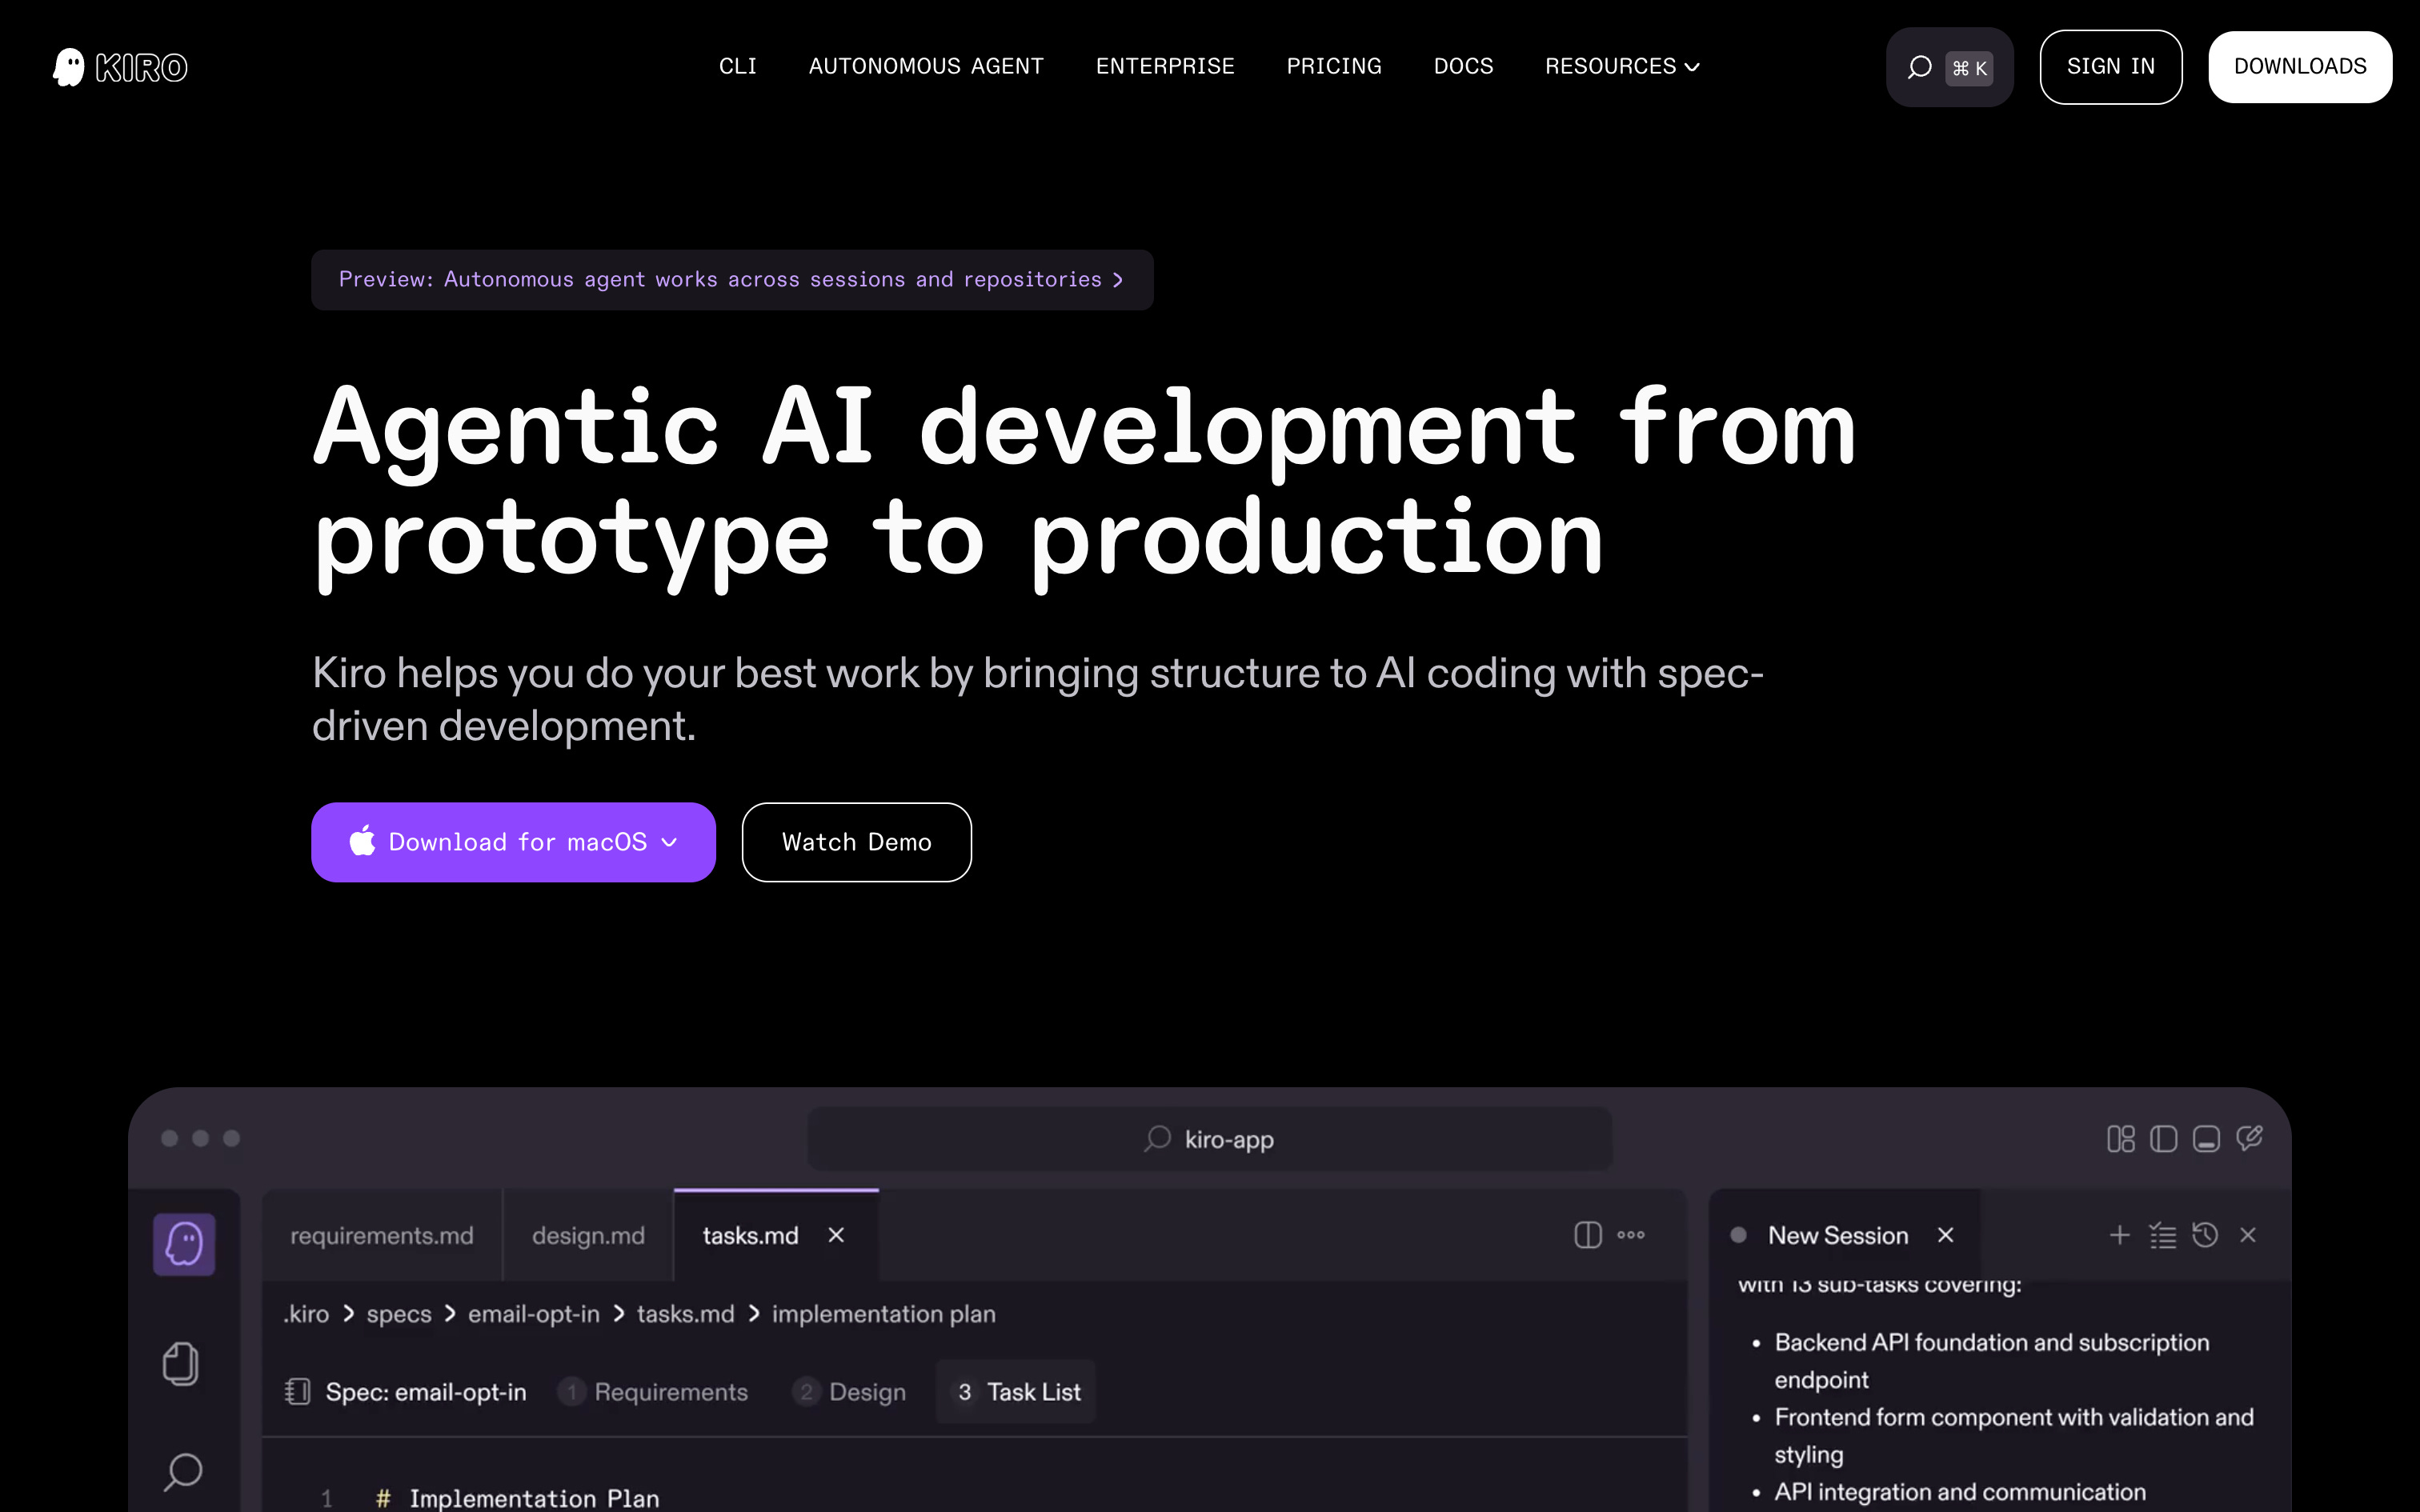2420x1512 pixels.
Task: Select the Task List spec step
Action: [x=1018, y=1392]
